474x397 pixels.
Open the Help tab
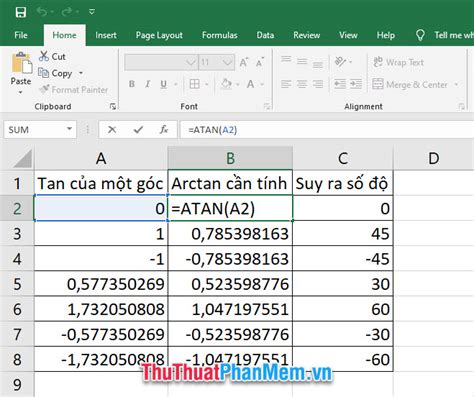pos(386,35)
